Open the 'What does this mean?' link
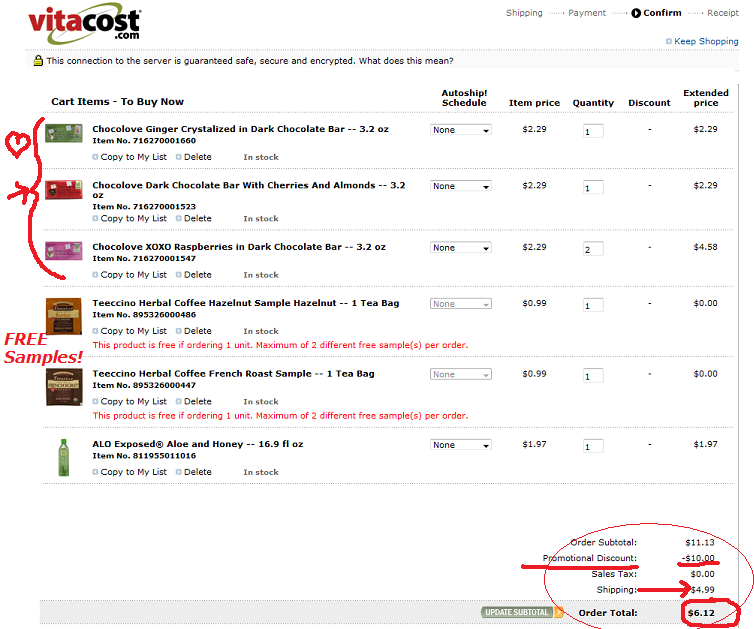754x629 pixels. (406, 61)
